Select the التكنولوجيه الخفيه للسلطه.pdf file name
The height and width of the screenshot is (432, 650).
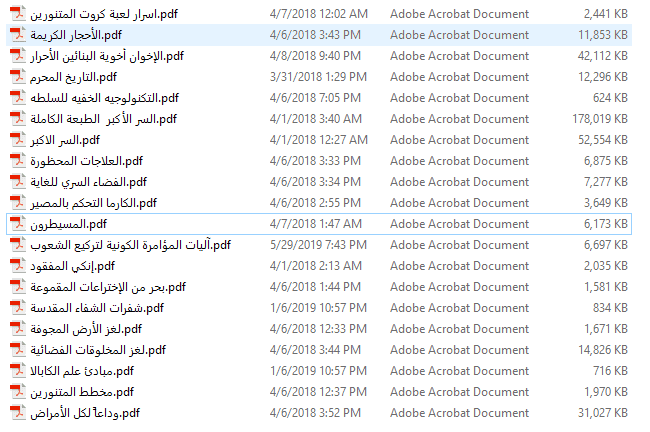tap(104, 98)
